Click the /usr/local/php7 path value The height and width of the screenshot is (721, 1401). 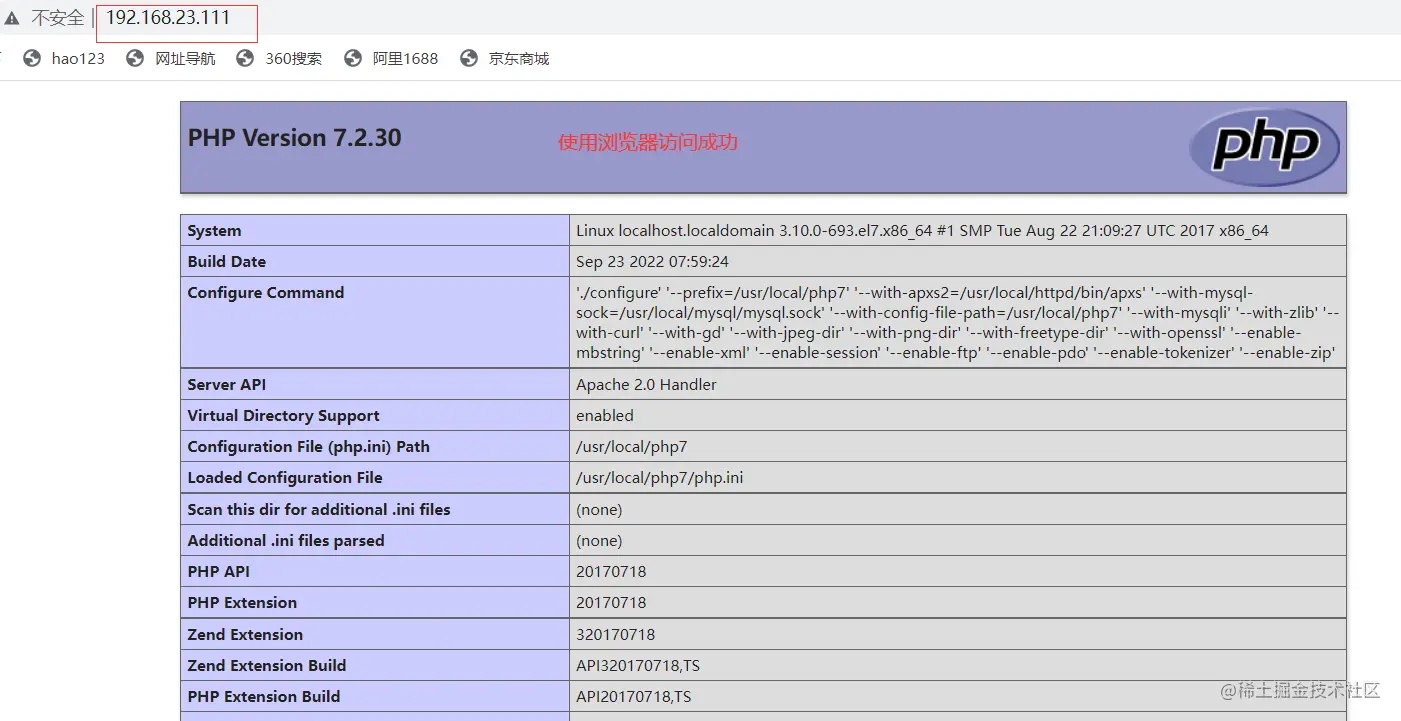point(632,446)
